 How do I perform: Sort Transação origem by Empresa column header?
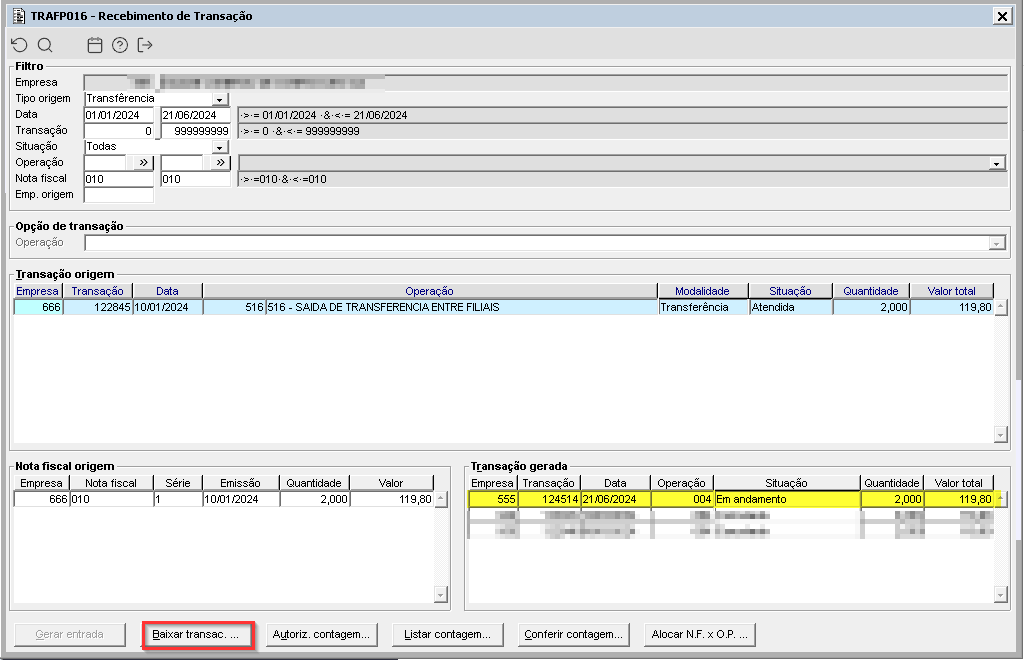pyautogui.click(x=38, y=291)
